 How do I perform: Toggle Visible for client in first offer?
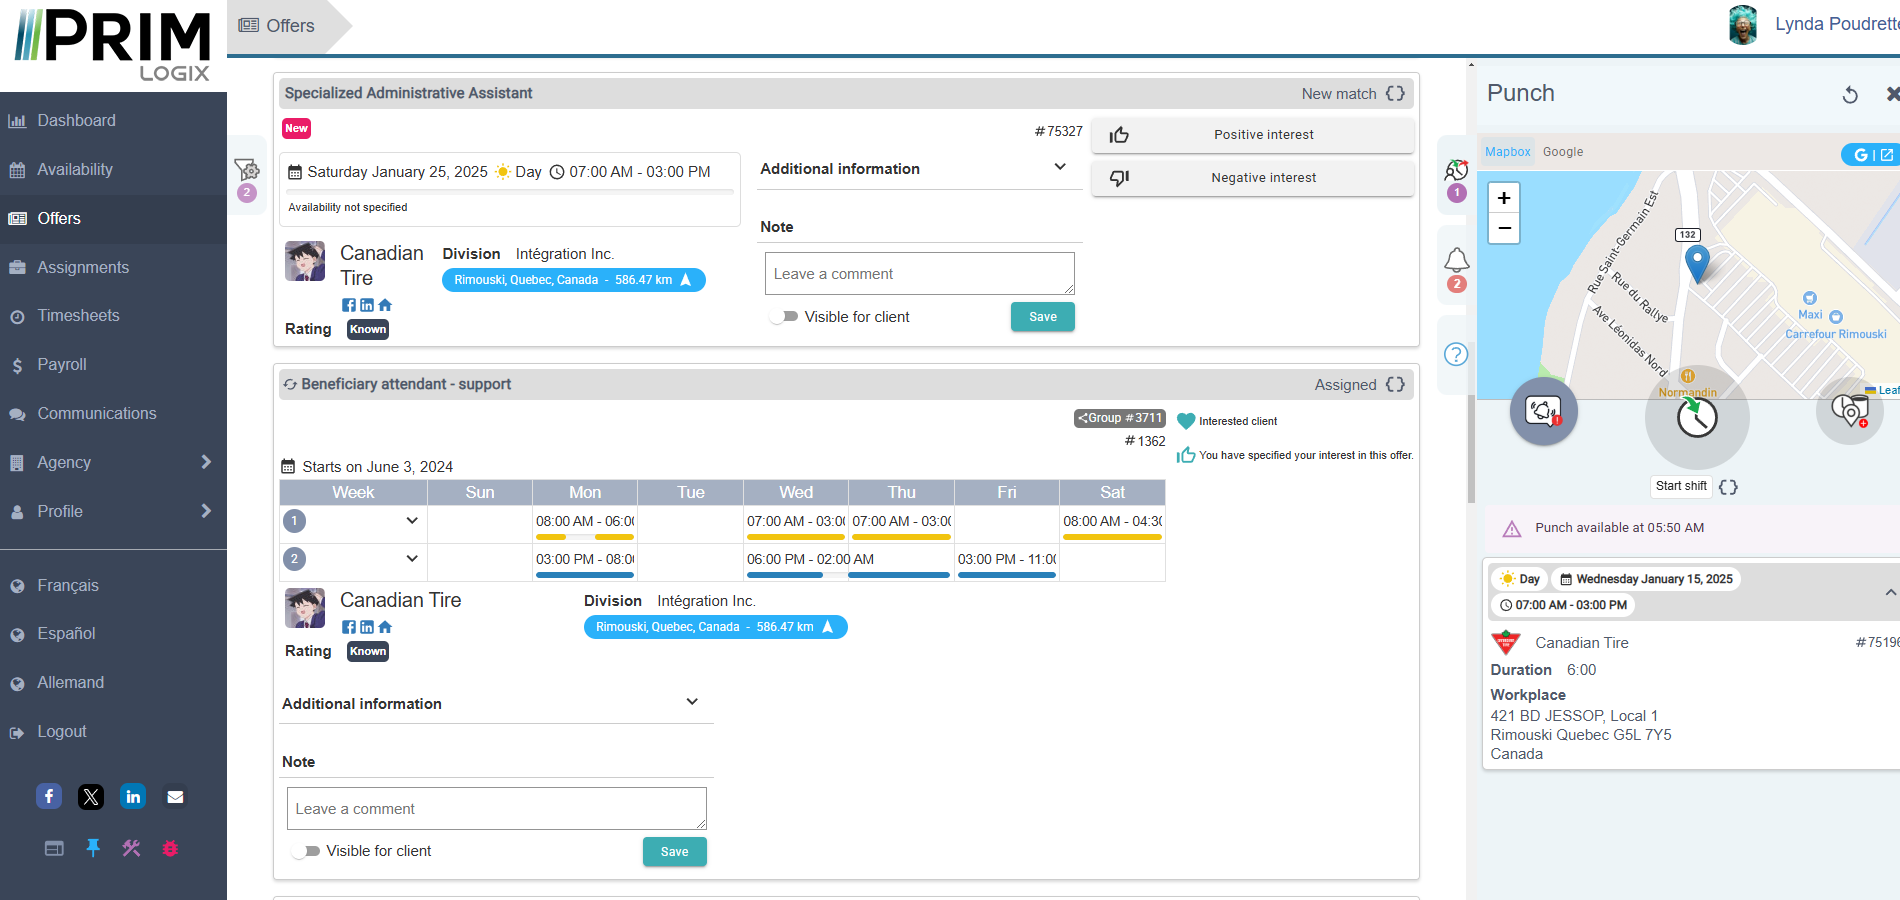pyautogui.click(x=785, y=317)
